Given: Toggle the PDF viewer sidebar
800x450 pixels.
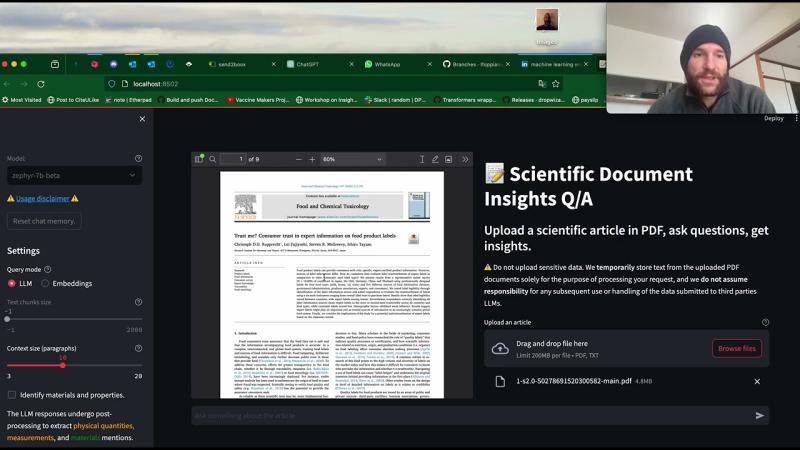Looking at the screenshot, I should [x=198, y=159].
